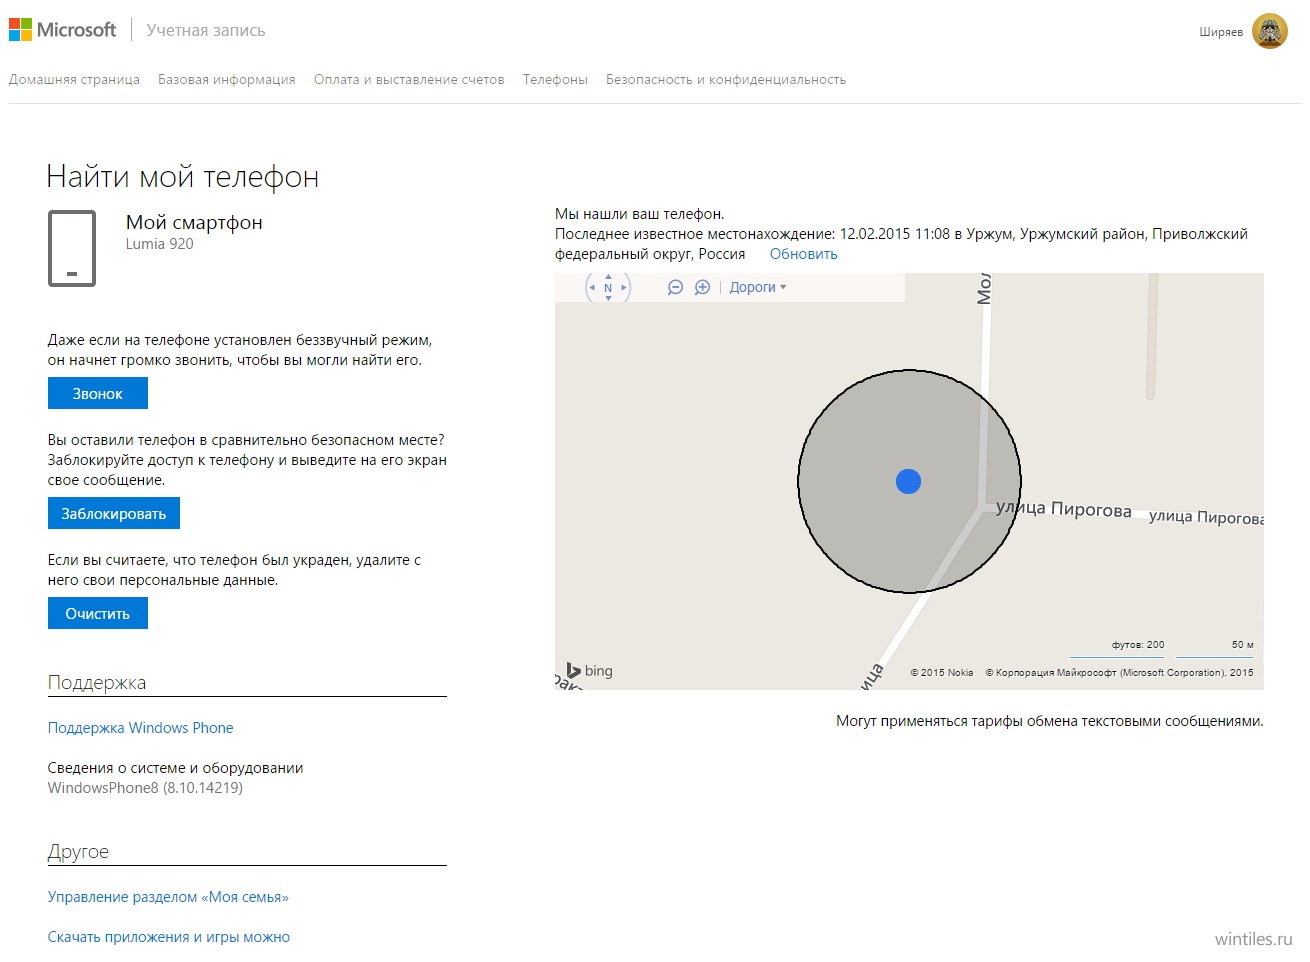Refresh location via Обновить link
The height and width of the screenshot is (962, 1310).
[x=804, y=254]
